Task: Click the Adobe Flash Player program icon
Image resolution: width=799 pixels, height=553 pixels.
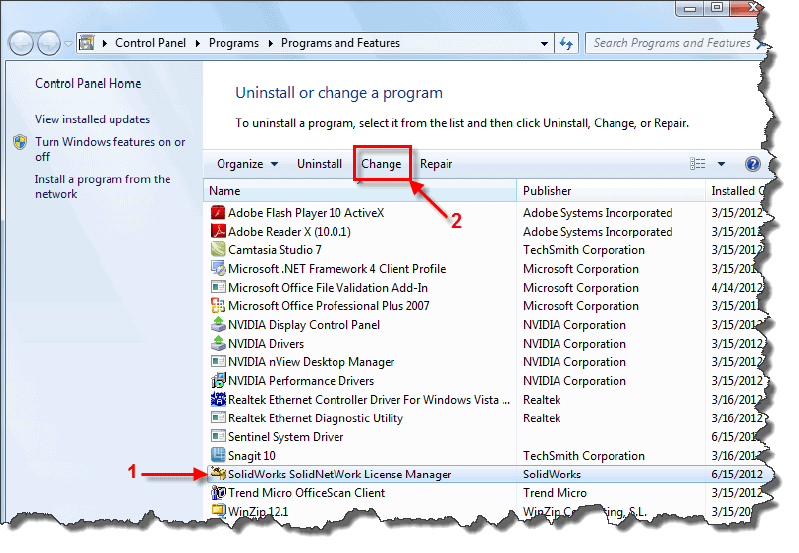Action: click(x=219, y=213)
